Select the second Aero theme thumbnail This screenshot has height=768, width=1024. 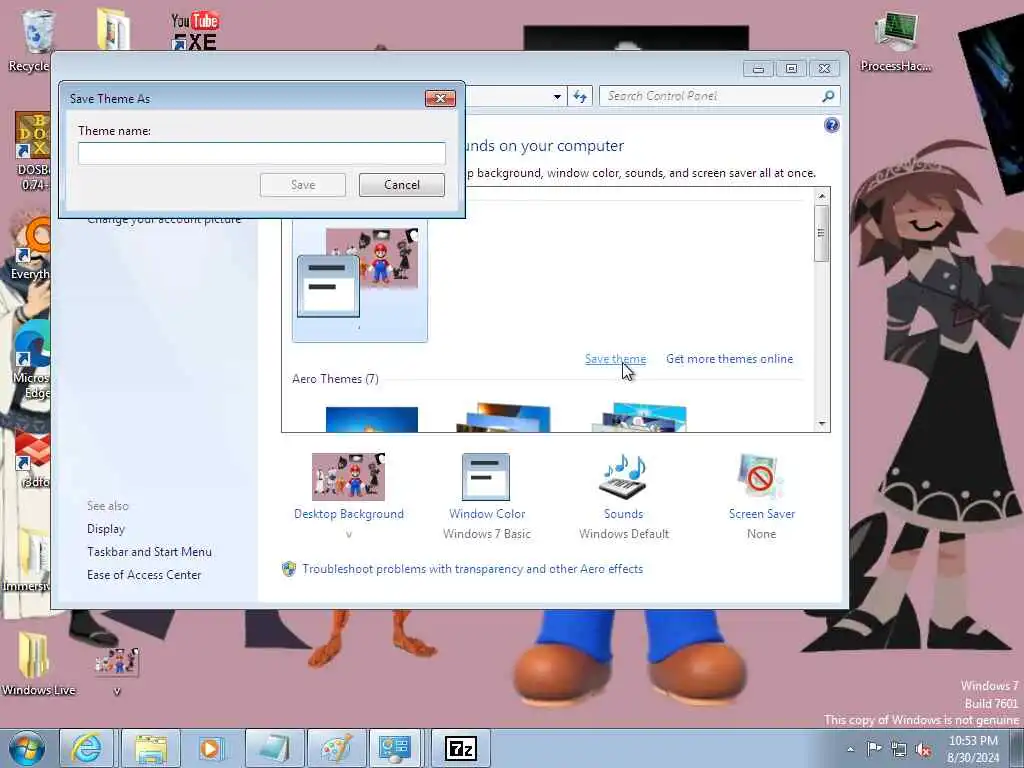(x=504, y=418)
